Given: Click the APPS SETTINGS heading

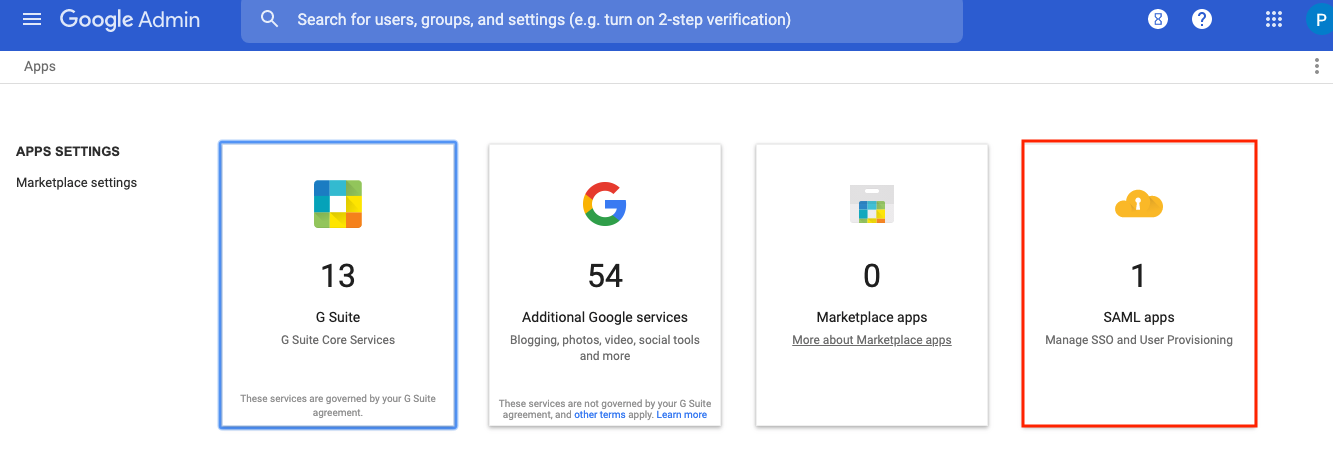Looking at the screenshot, I should coord(68,152).
